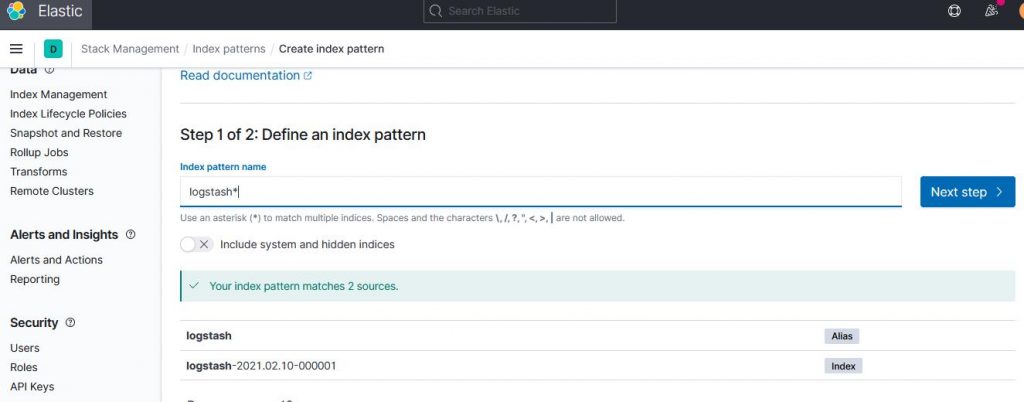Click the Index badge
This screenshot has width=1024, height=402.
(843, 366)
